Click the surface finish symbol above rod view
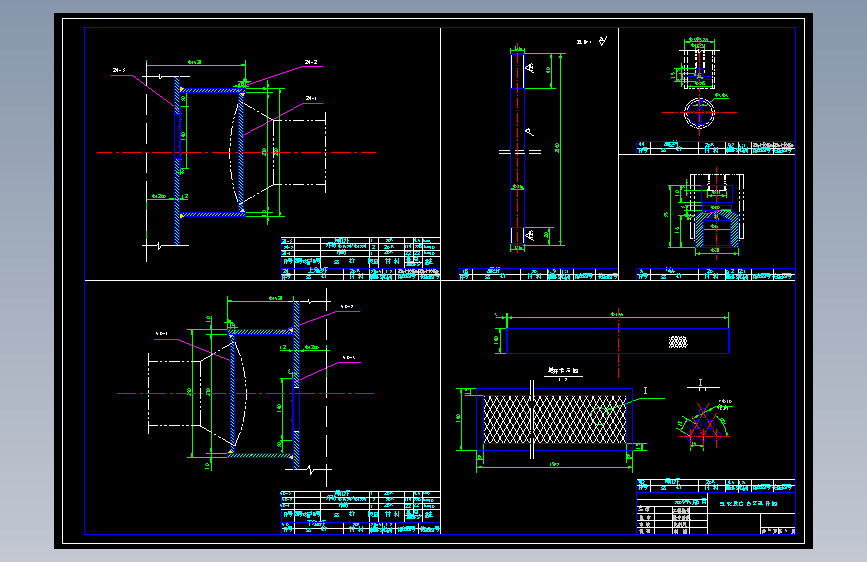867x562 pixels. (603, 40)
